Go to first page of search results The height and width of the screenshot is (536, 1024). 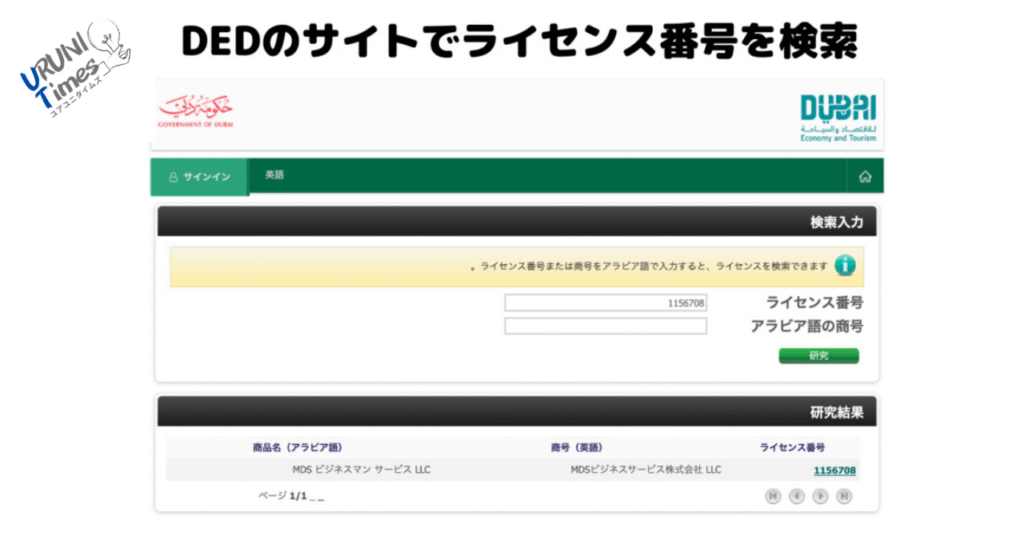pyautogui.click(x=773, y=496)
